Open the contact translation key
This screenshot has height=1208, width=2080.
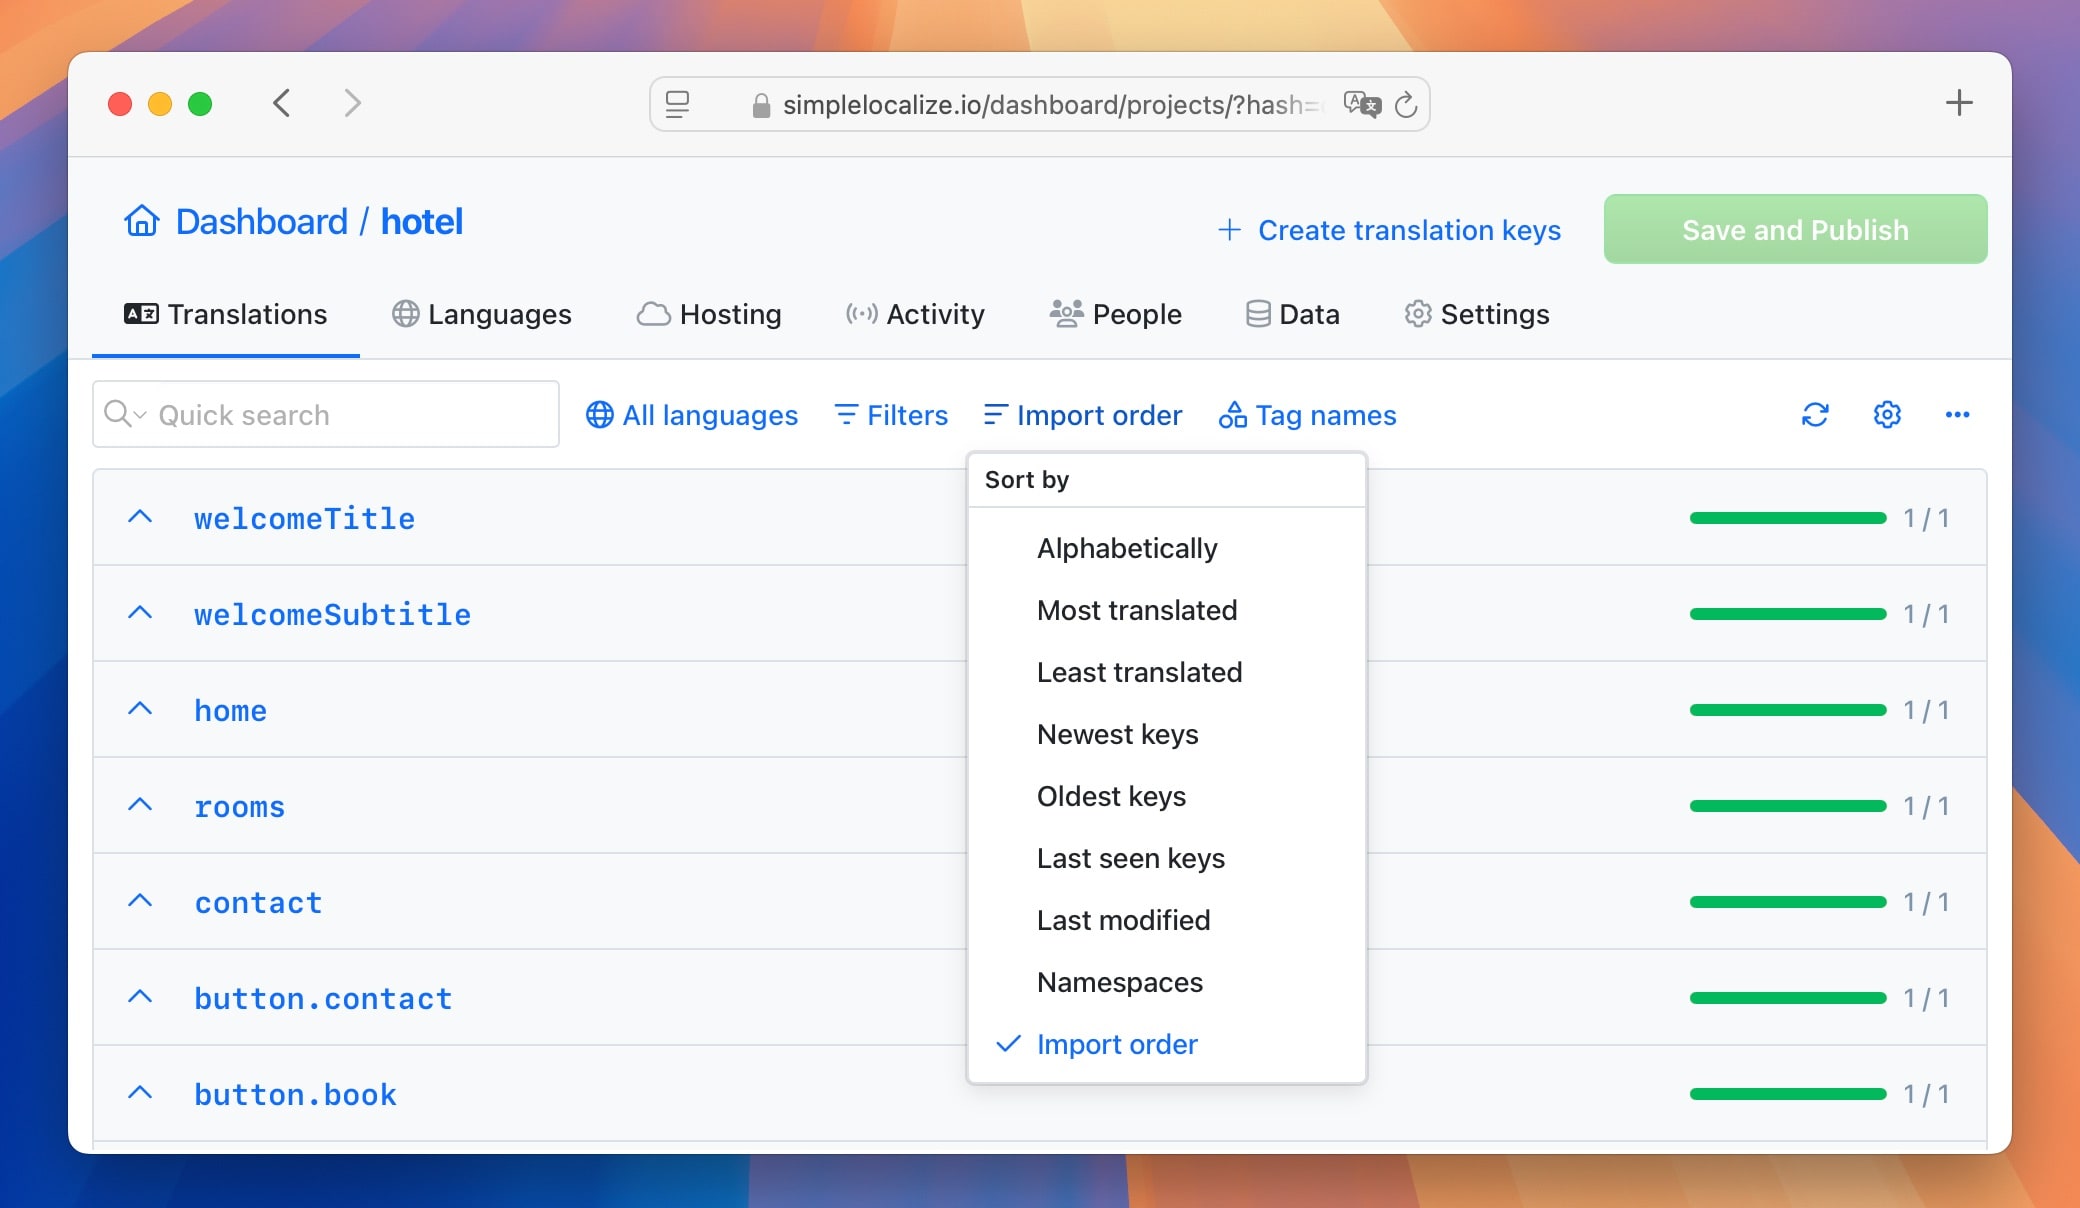point(258,902)
